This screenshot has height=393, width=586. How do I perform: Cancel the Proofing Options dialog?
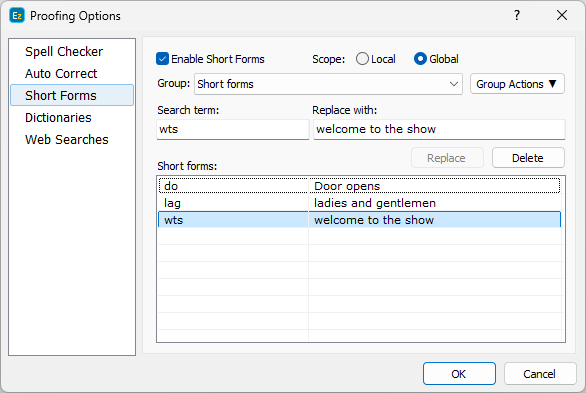coord(539,374)
